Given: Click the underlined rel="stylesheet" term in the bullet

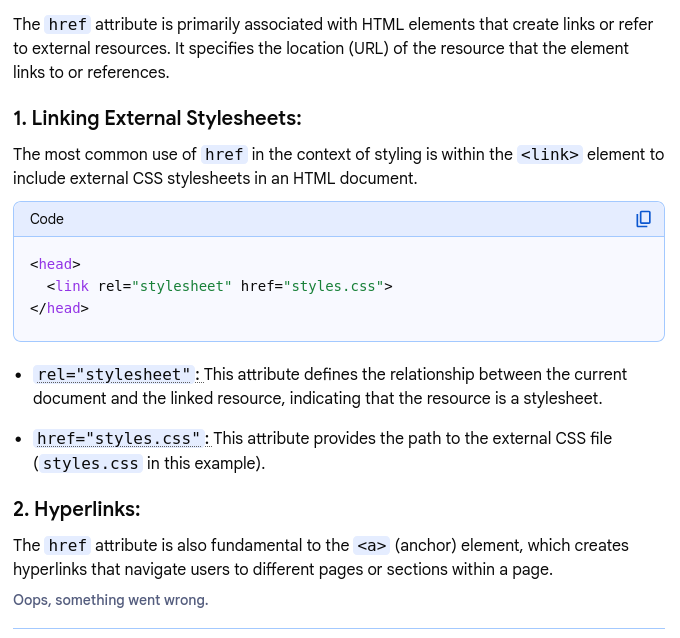Looking at the screenshot, I should (113, 375).
